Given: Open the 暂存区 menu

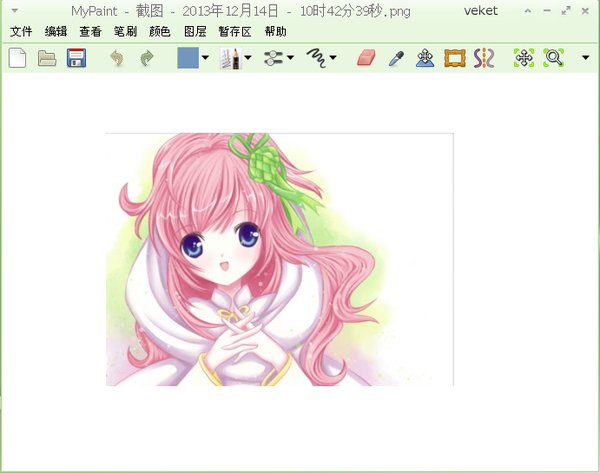Looking at the screenshot, I should [235, 31].
